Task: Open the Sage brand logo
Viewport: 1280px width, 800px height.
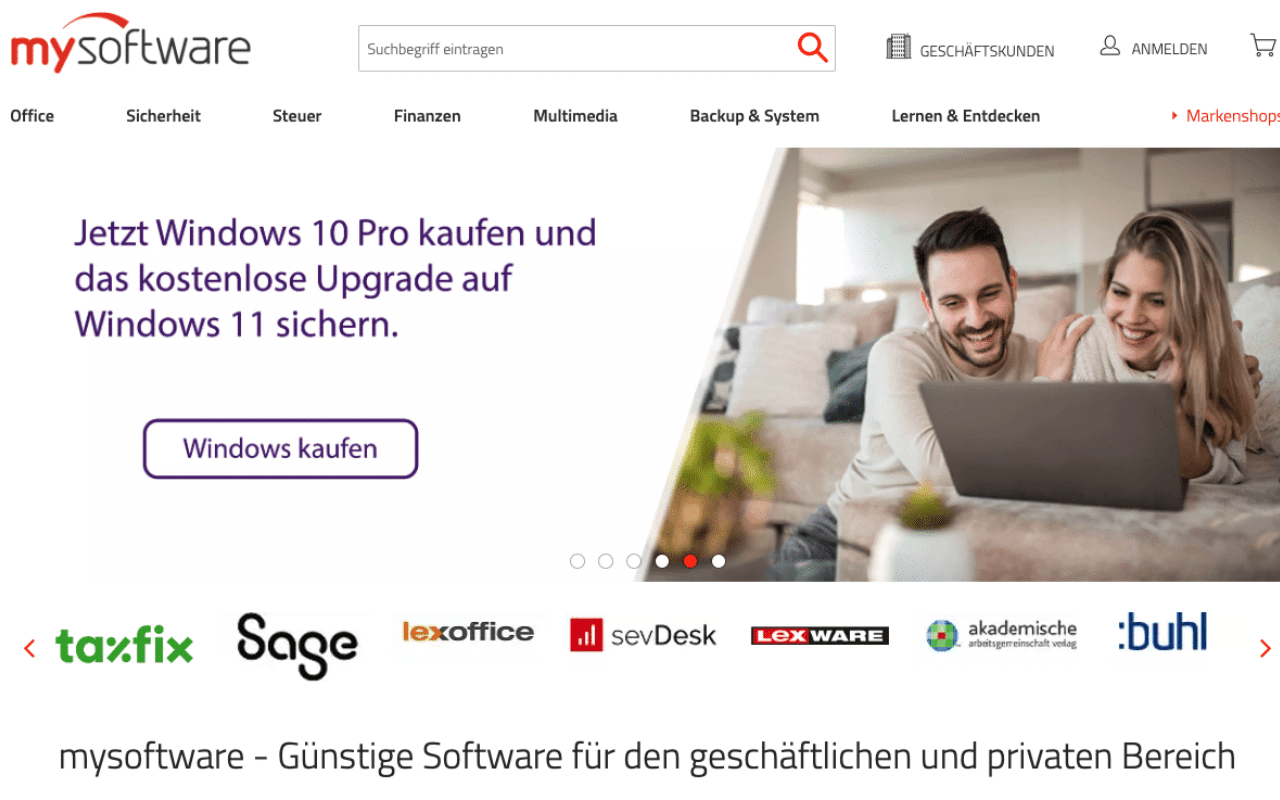Action: [297, 645]
